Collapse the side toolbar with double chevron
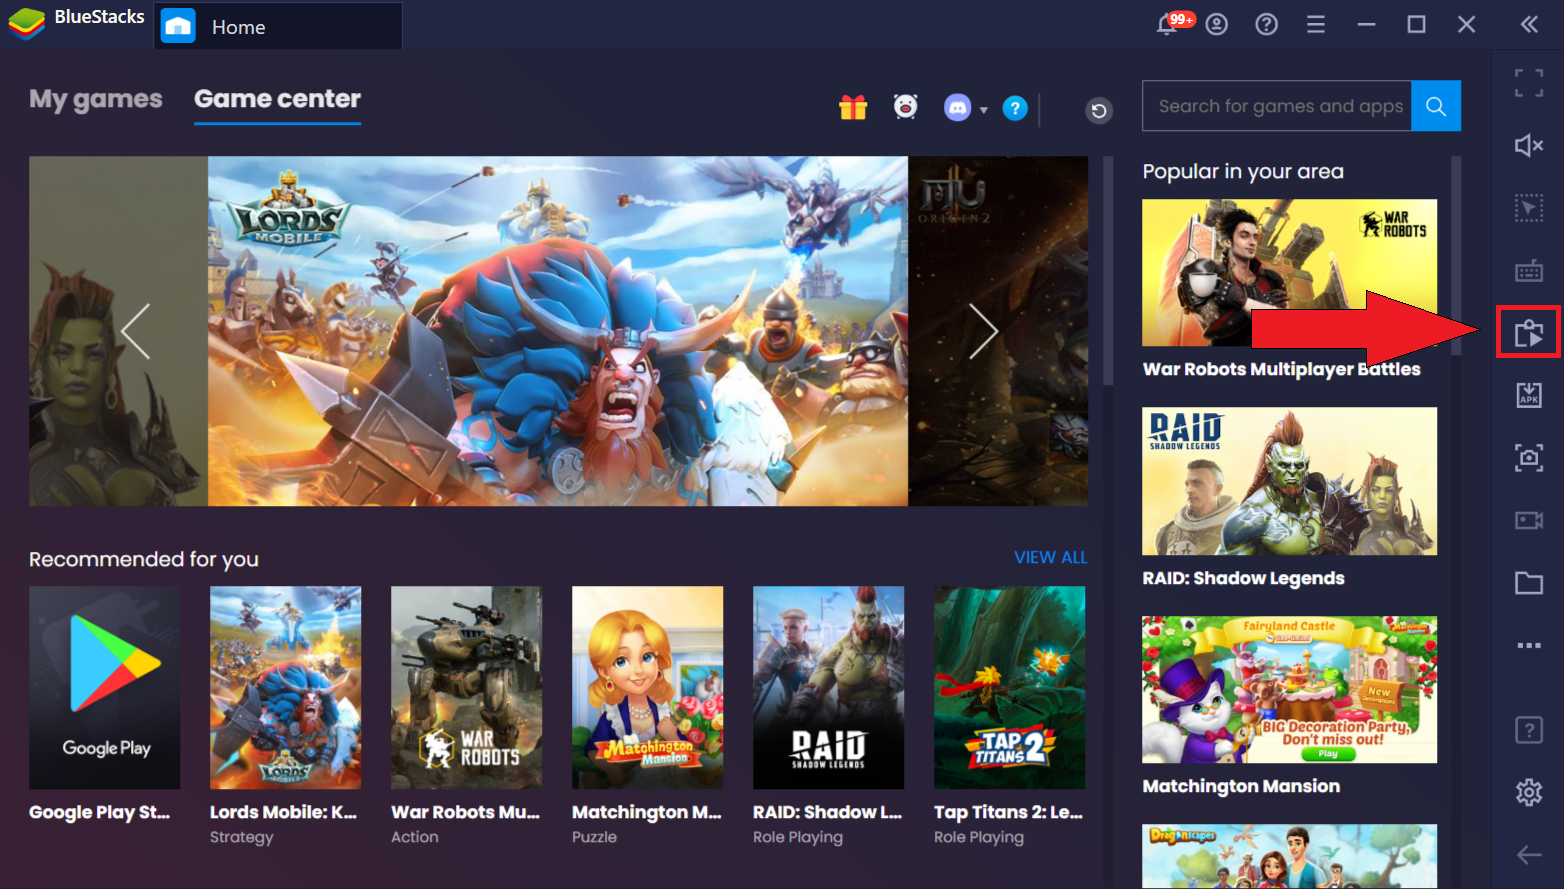Screen dimensions: 1564x889 1529,24
